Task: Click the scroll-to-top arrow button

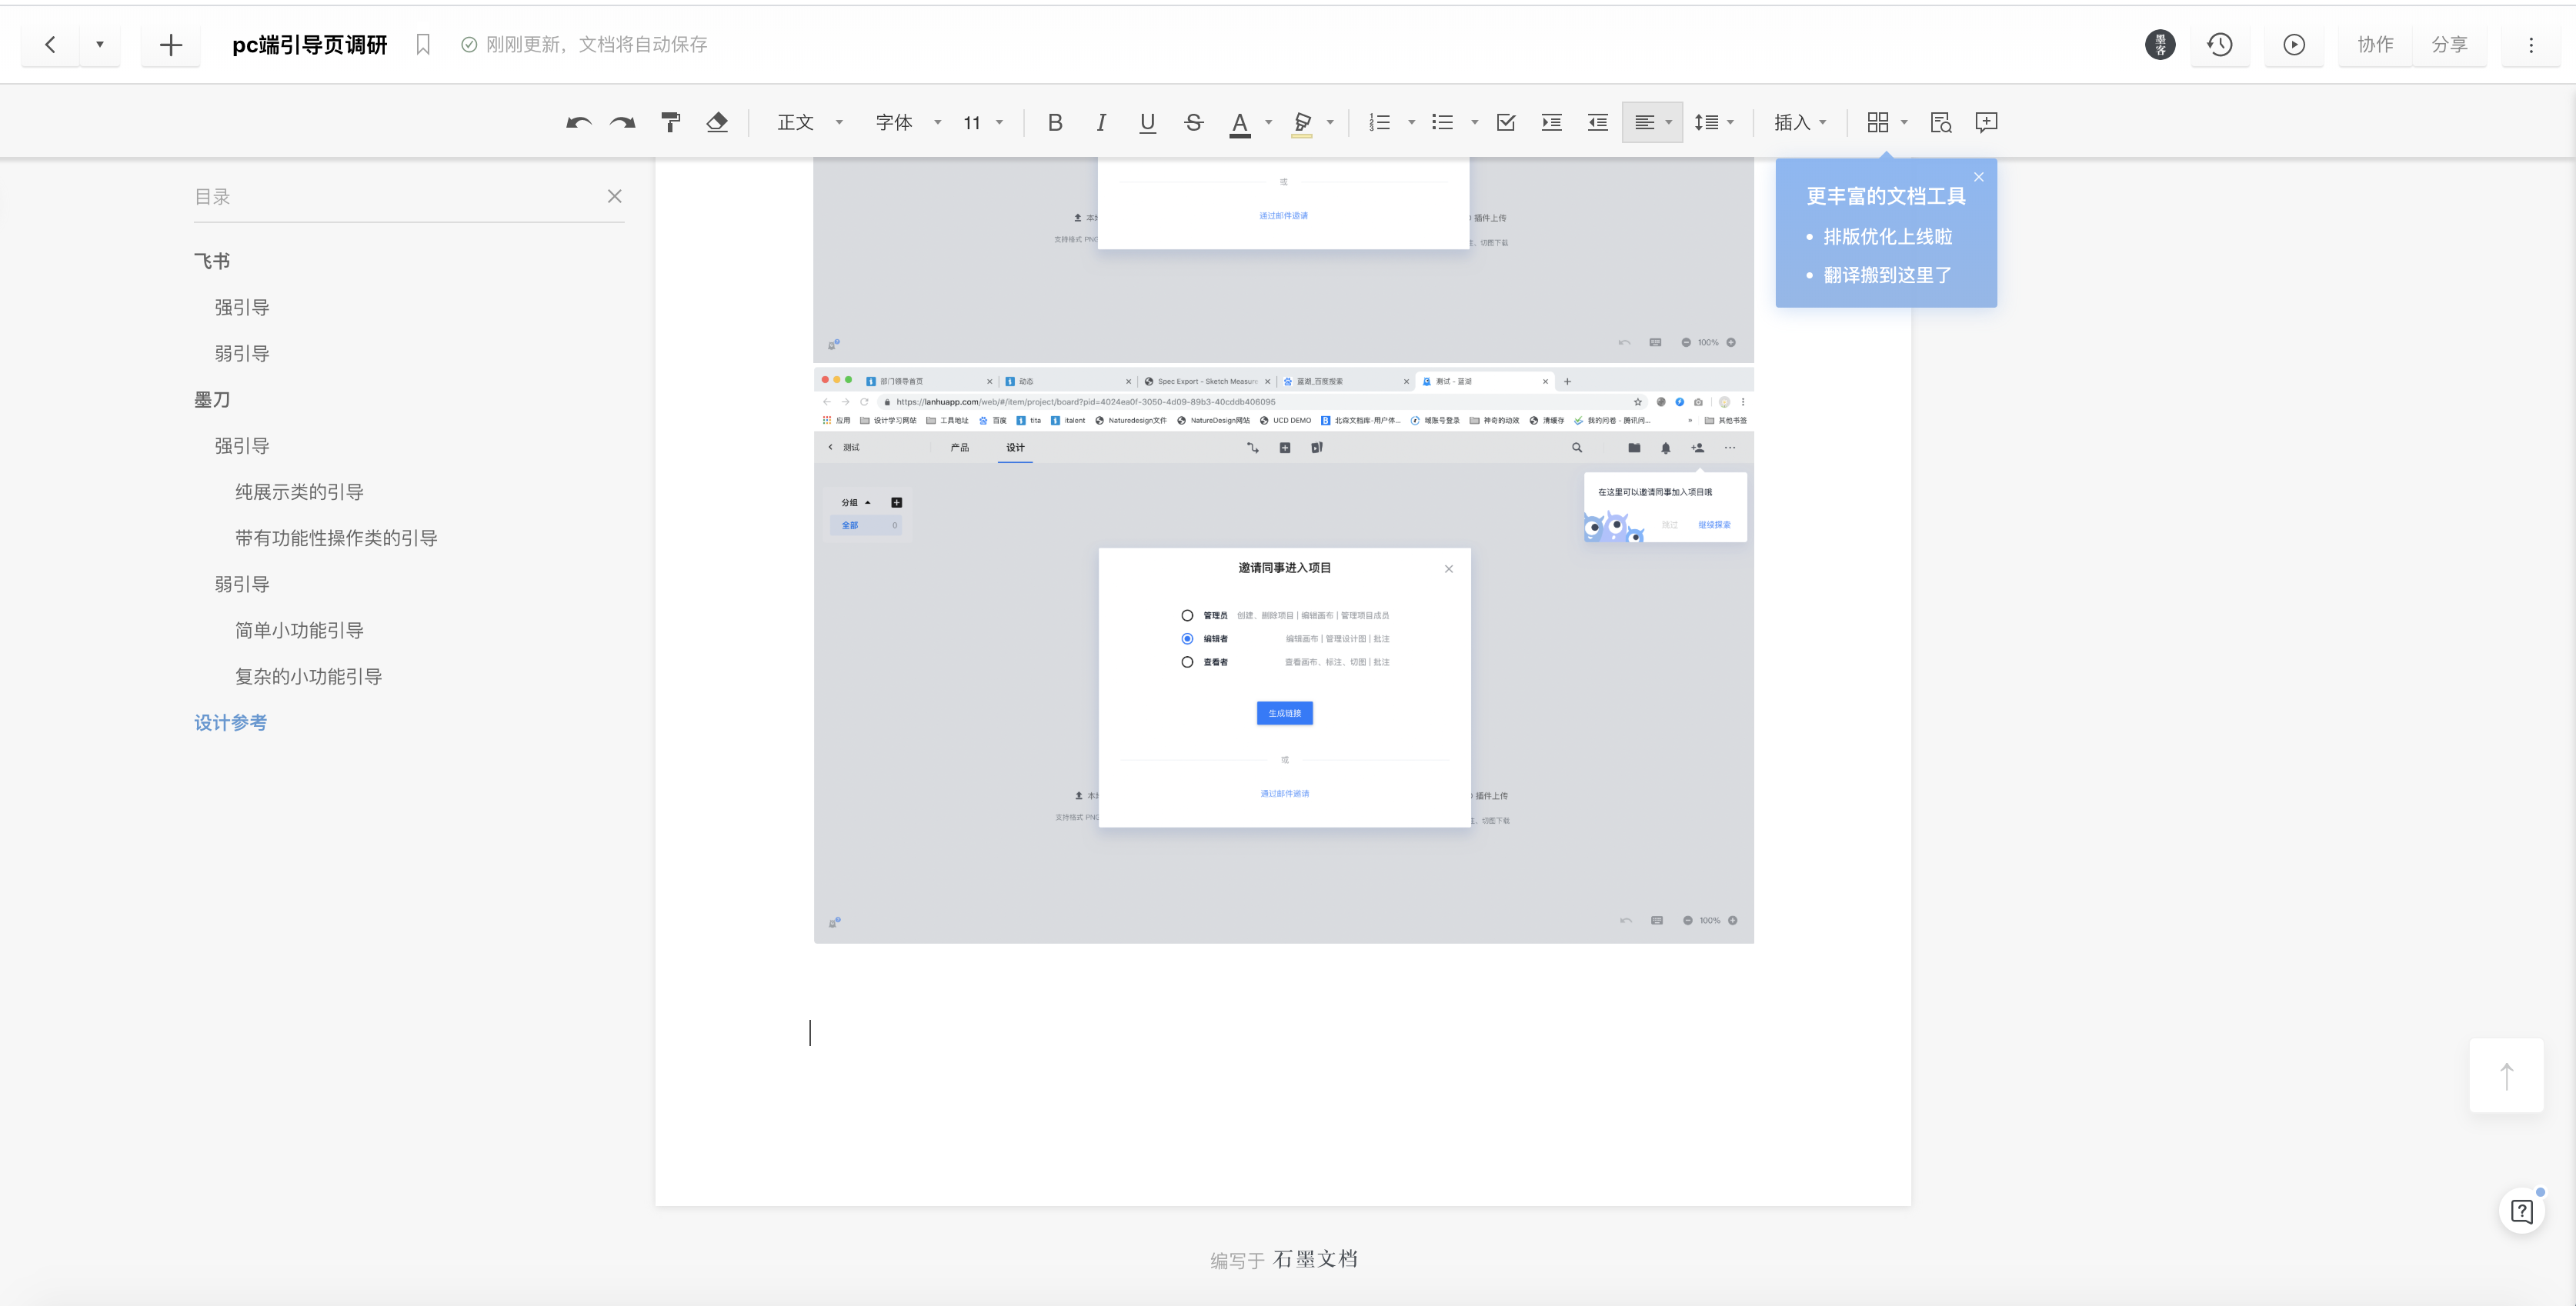Action: pyautogui.click(x=2506, y=1076)
